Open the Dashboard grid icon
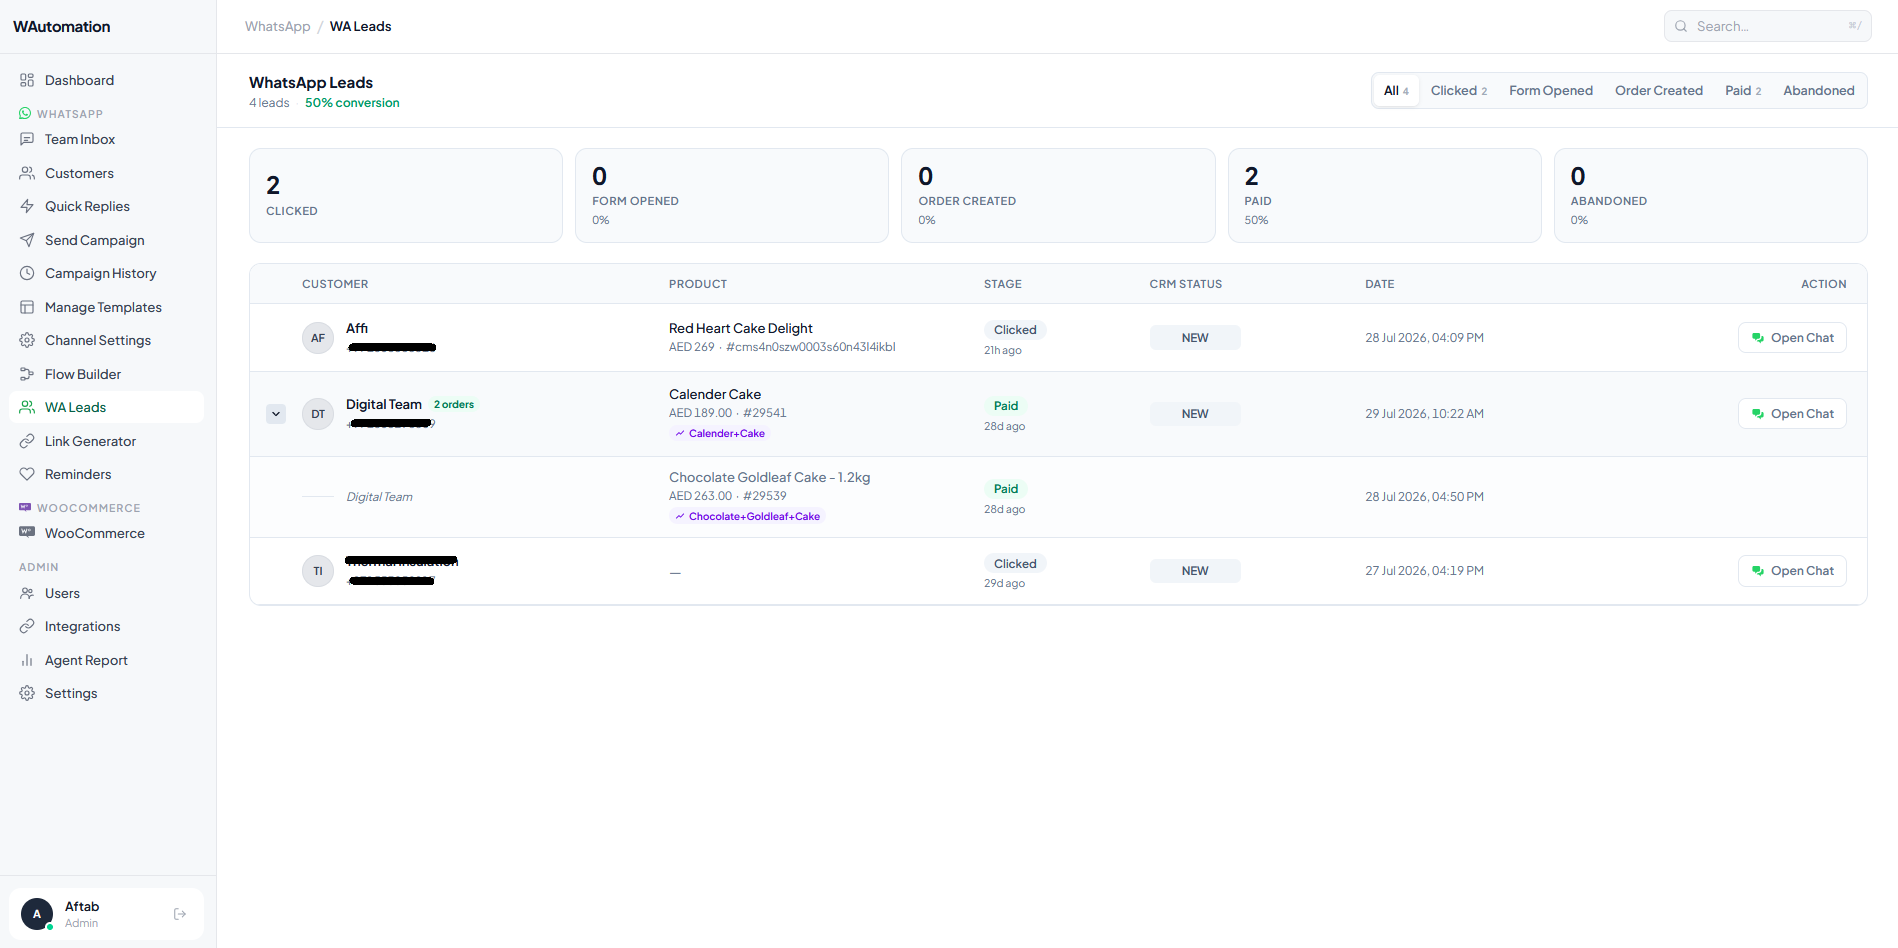The width and height of the screenshot is (1898, 948). pyautogui.click(x=27, y=80)
